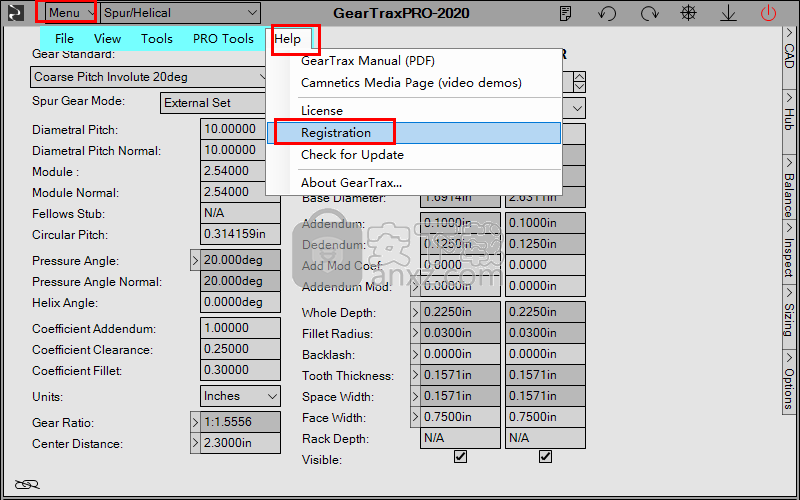Open the PRO Tools menu
Viewport: 800px width, 500px height.
click(223, 39)
